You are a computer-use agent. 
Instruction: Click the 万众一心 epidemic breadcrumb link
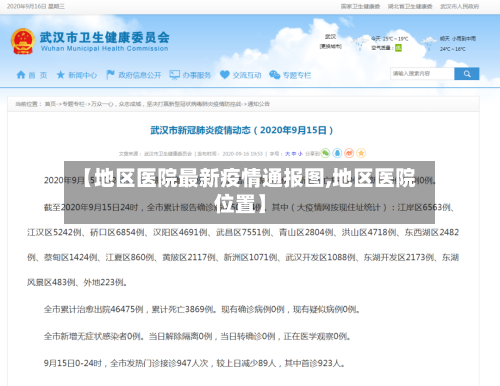tap(166, 104)
